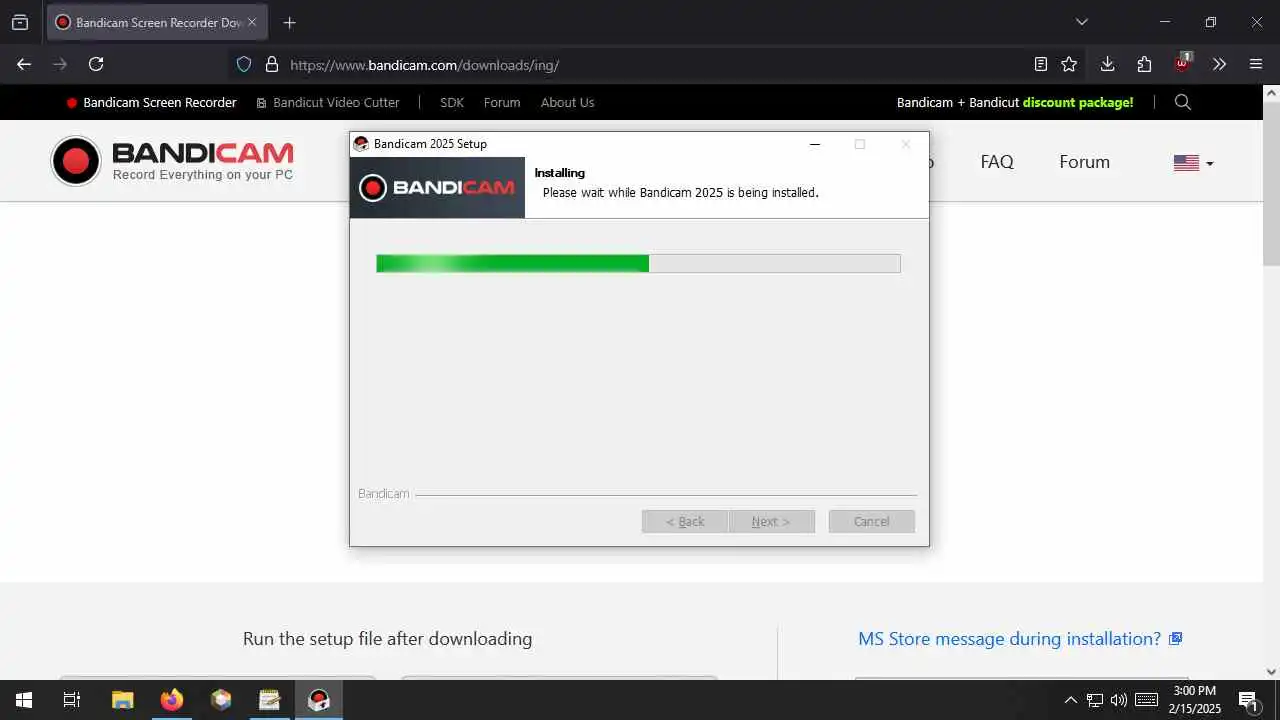1280x720 pixels.
Task: Close the Bandicam Screen Recorder tab
Action: click(252, 22)
